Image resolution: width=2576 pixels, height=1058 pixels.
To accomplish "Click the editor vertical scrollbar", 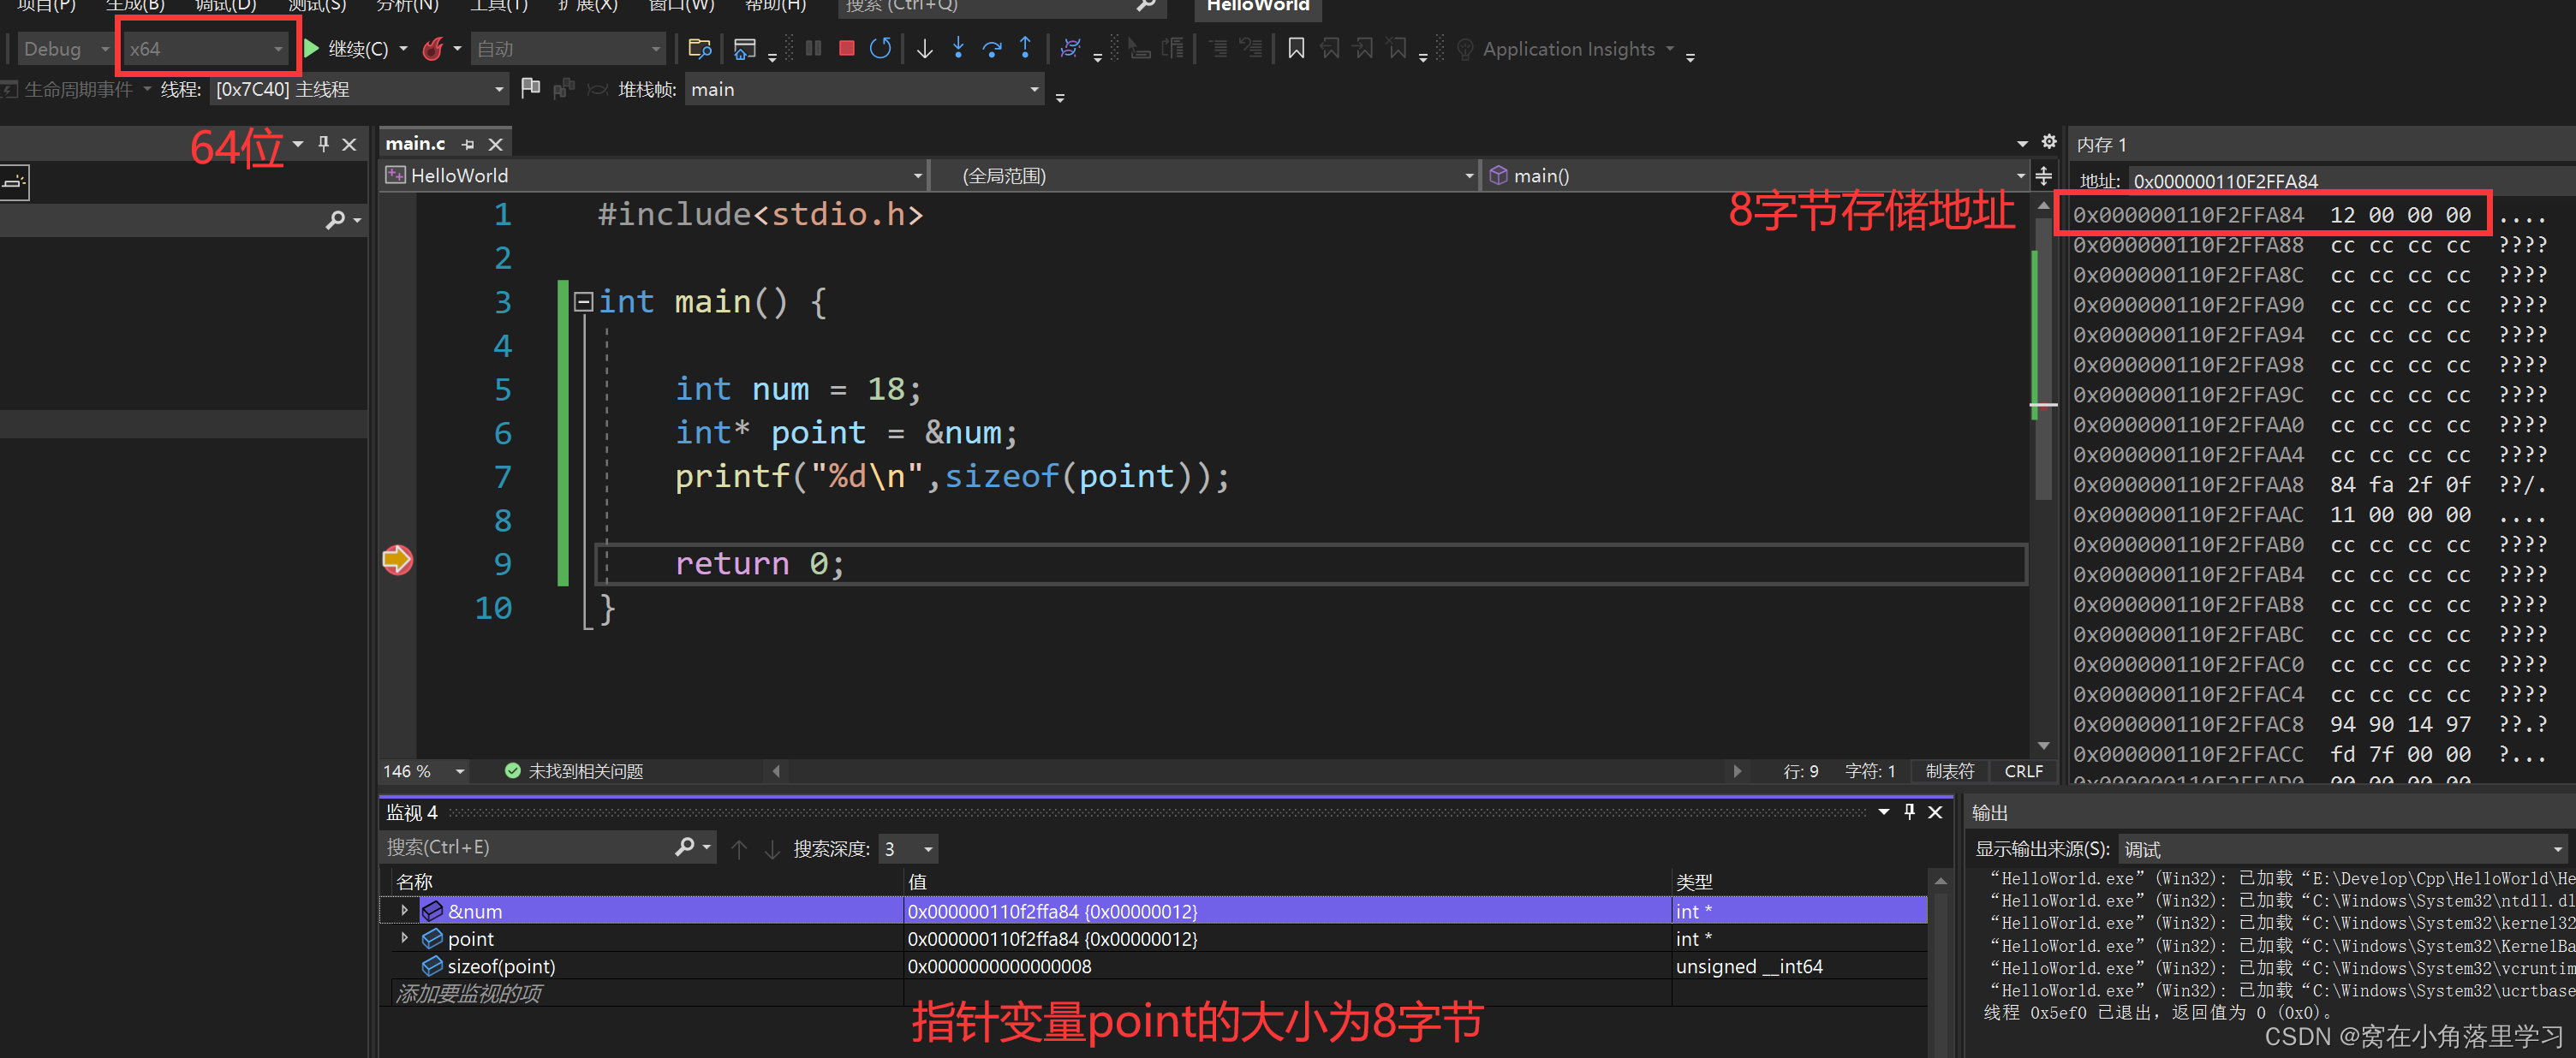I will (2044, 475).
